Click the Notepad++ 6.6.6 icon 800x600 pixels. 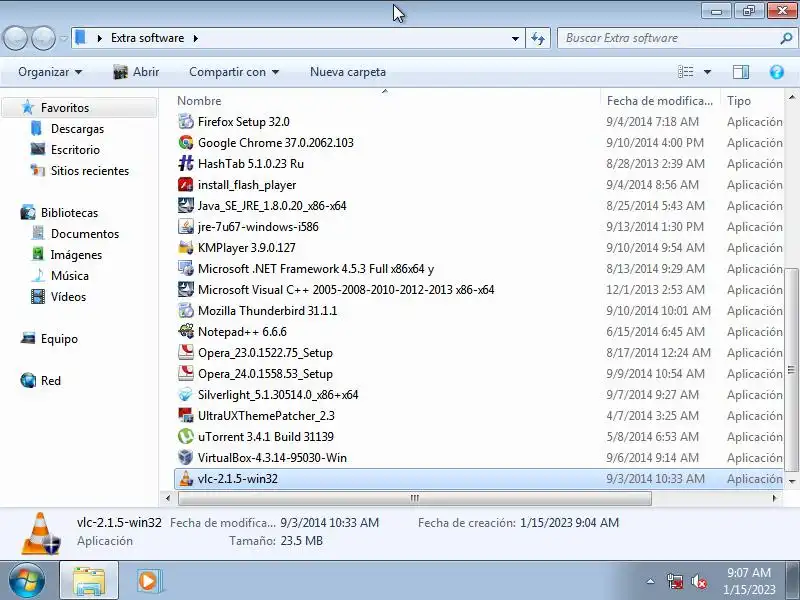pyautogui.click(x=186, y=331)
